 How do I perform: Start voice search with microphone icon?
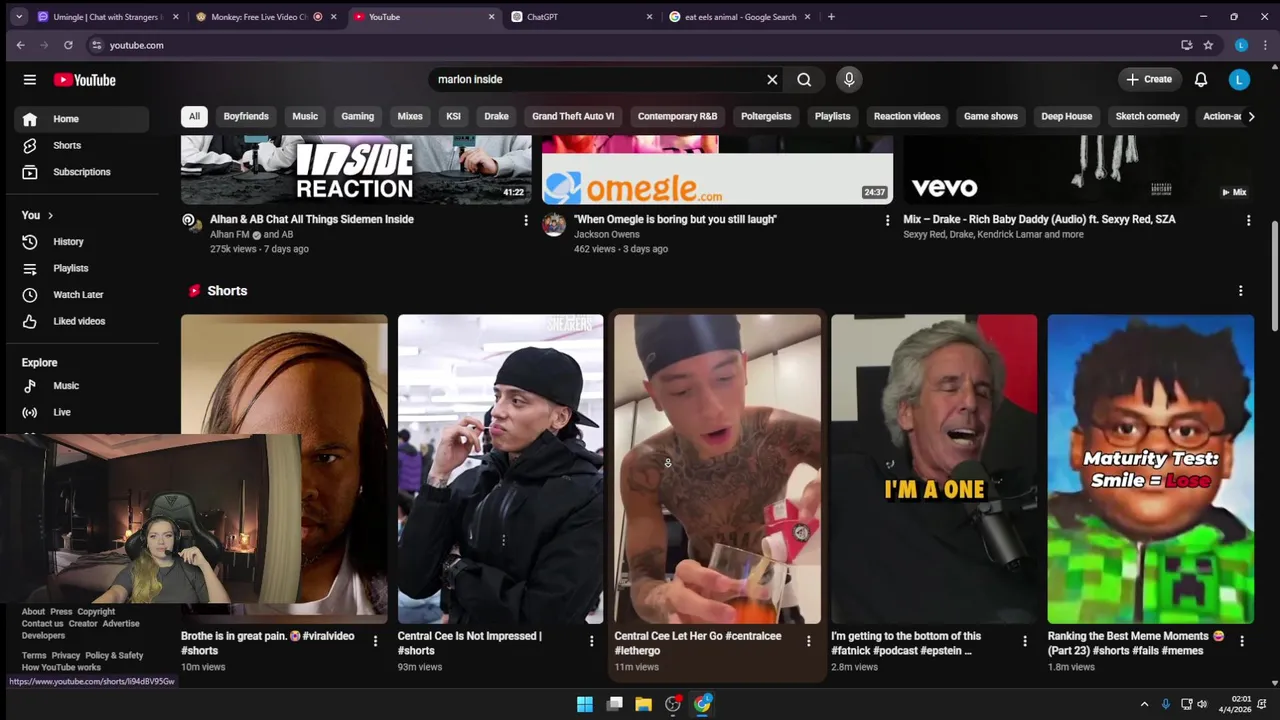click(x=849, y=80)
